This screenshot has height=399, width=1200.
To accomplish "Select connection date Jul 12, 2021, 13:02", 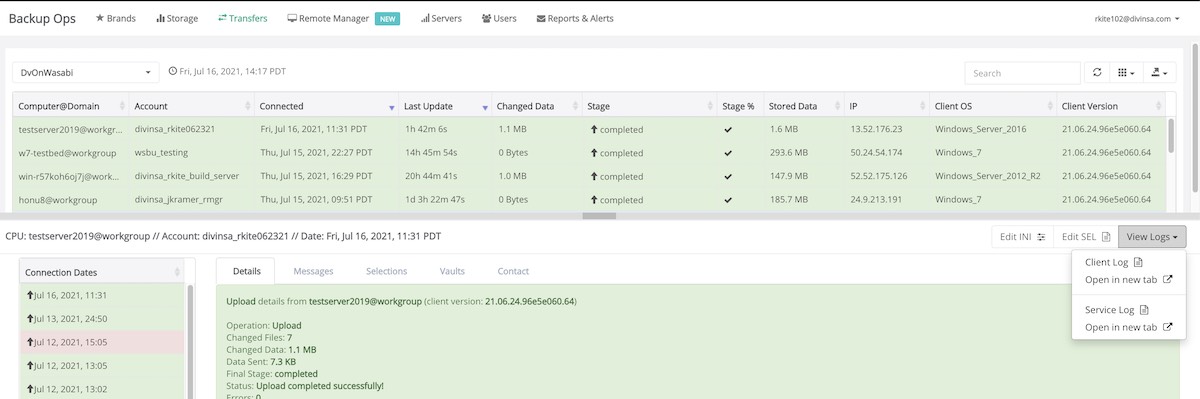I will 102,388.
